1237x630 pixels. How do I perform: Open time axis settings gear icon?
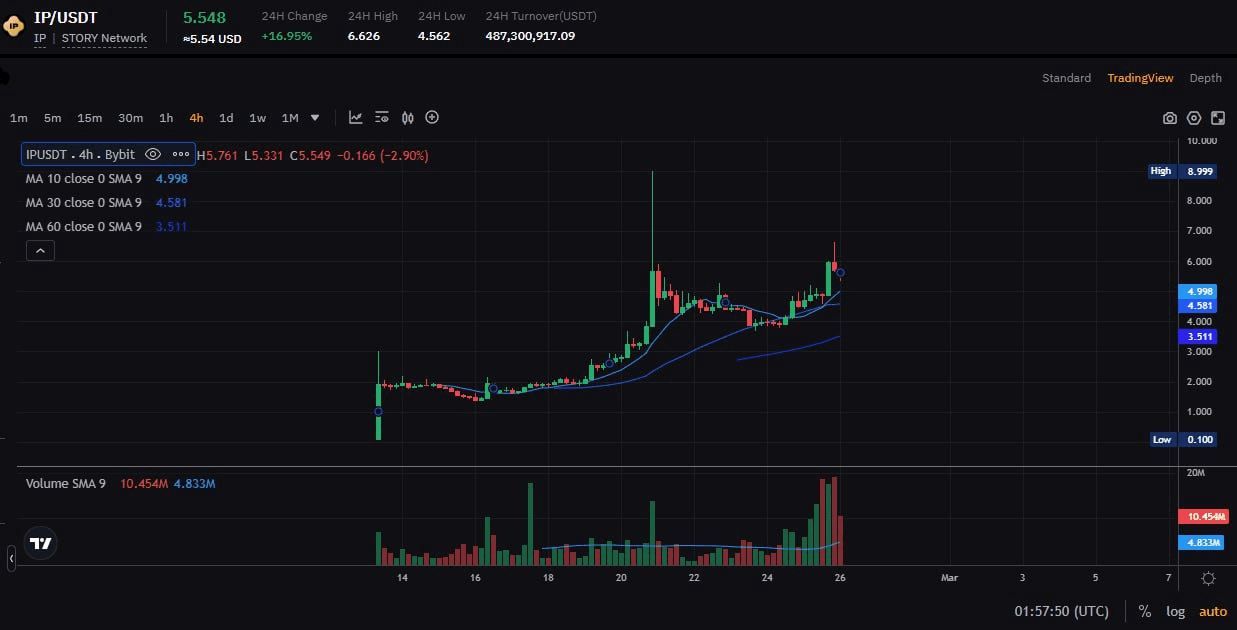pos(1208,579)
